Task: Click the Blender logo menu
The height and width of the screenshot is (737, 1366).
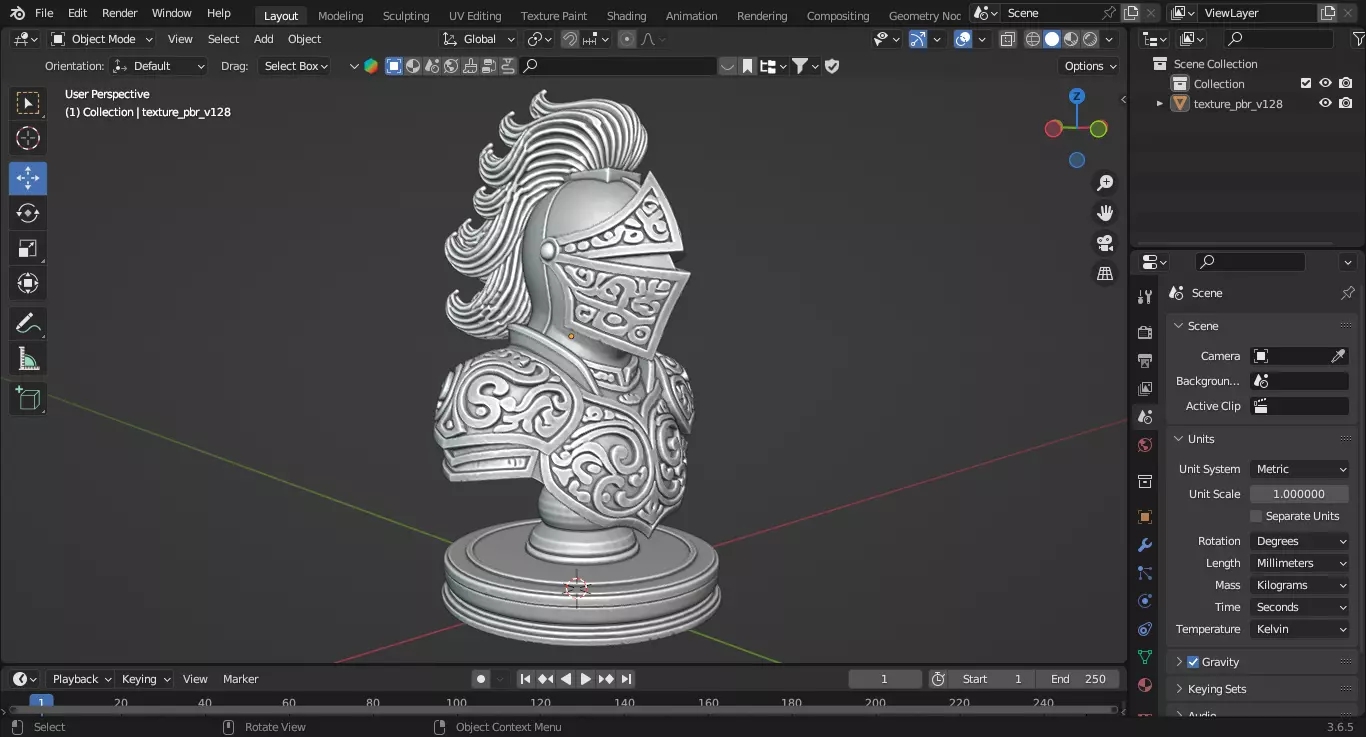Action: tap(17, 13)
